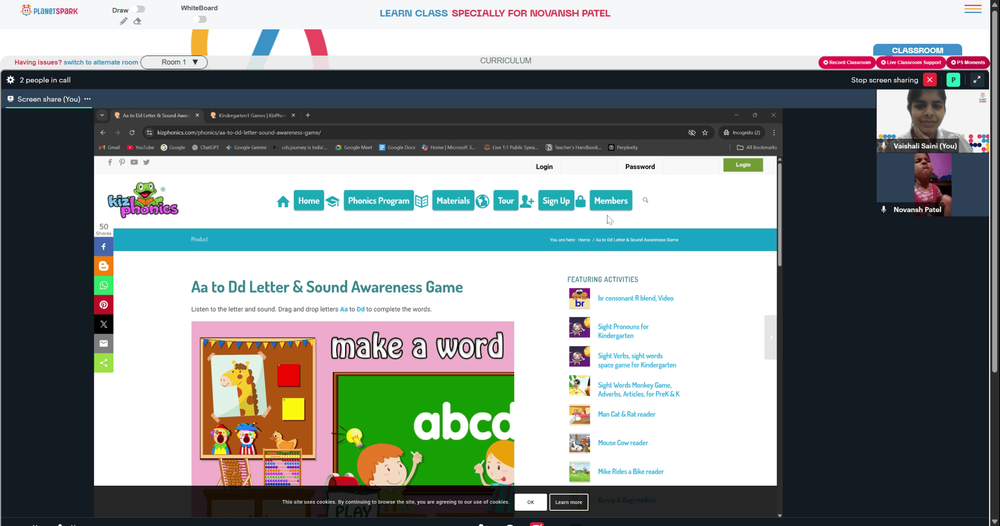This screenshot has width=1000, height=526.
Task: Accept cookies with OK button
Action: pyautogui.click(x=531, y=502)
